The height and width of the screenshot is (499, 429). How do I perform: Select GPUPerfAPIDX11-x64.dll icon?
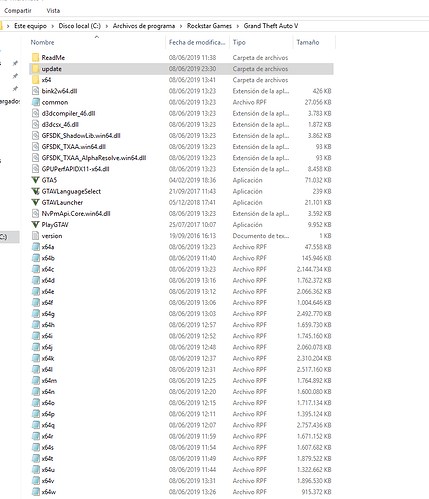click(x=36, y=169)
